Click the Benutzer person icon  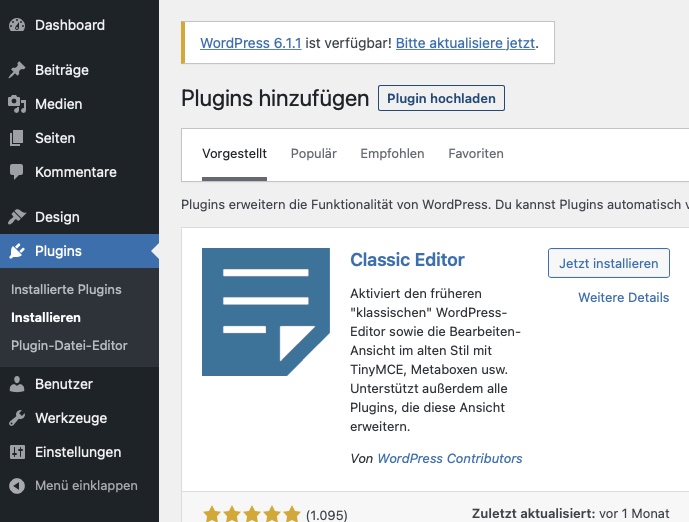(x=17, y=384)
